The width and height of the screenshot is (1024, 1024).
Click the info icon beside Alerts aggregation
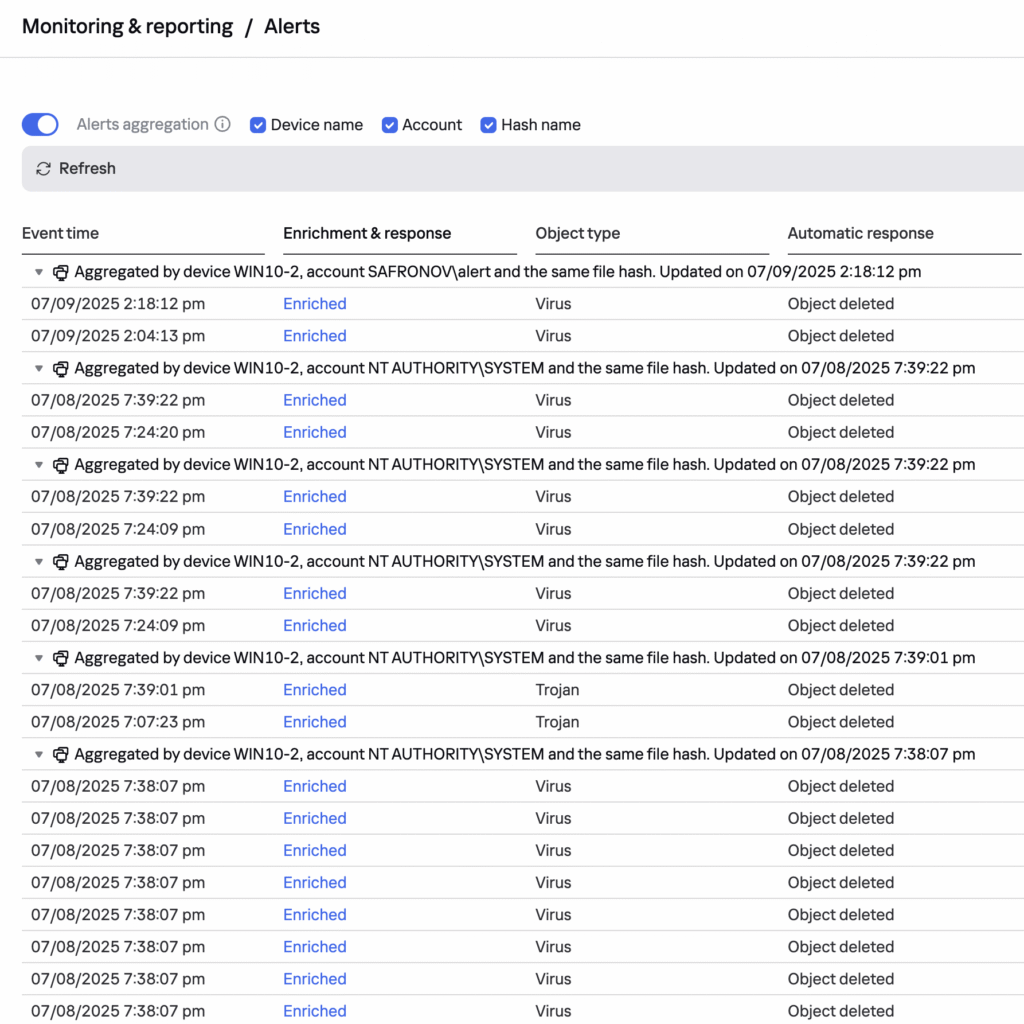pyautogui.click(x=223, y=125)
